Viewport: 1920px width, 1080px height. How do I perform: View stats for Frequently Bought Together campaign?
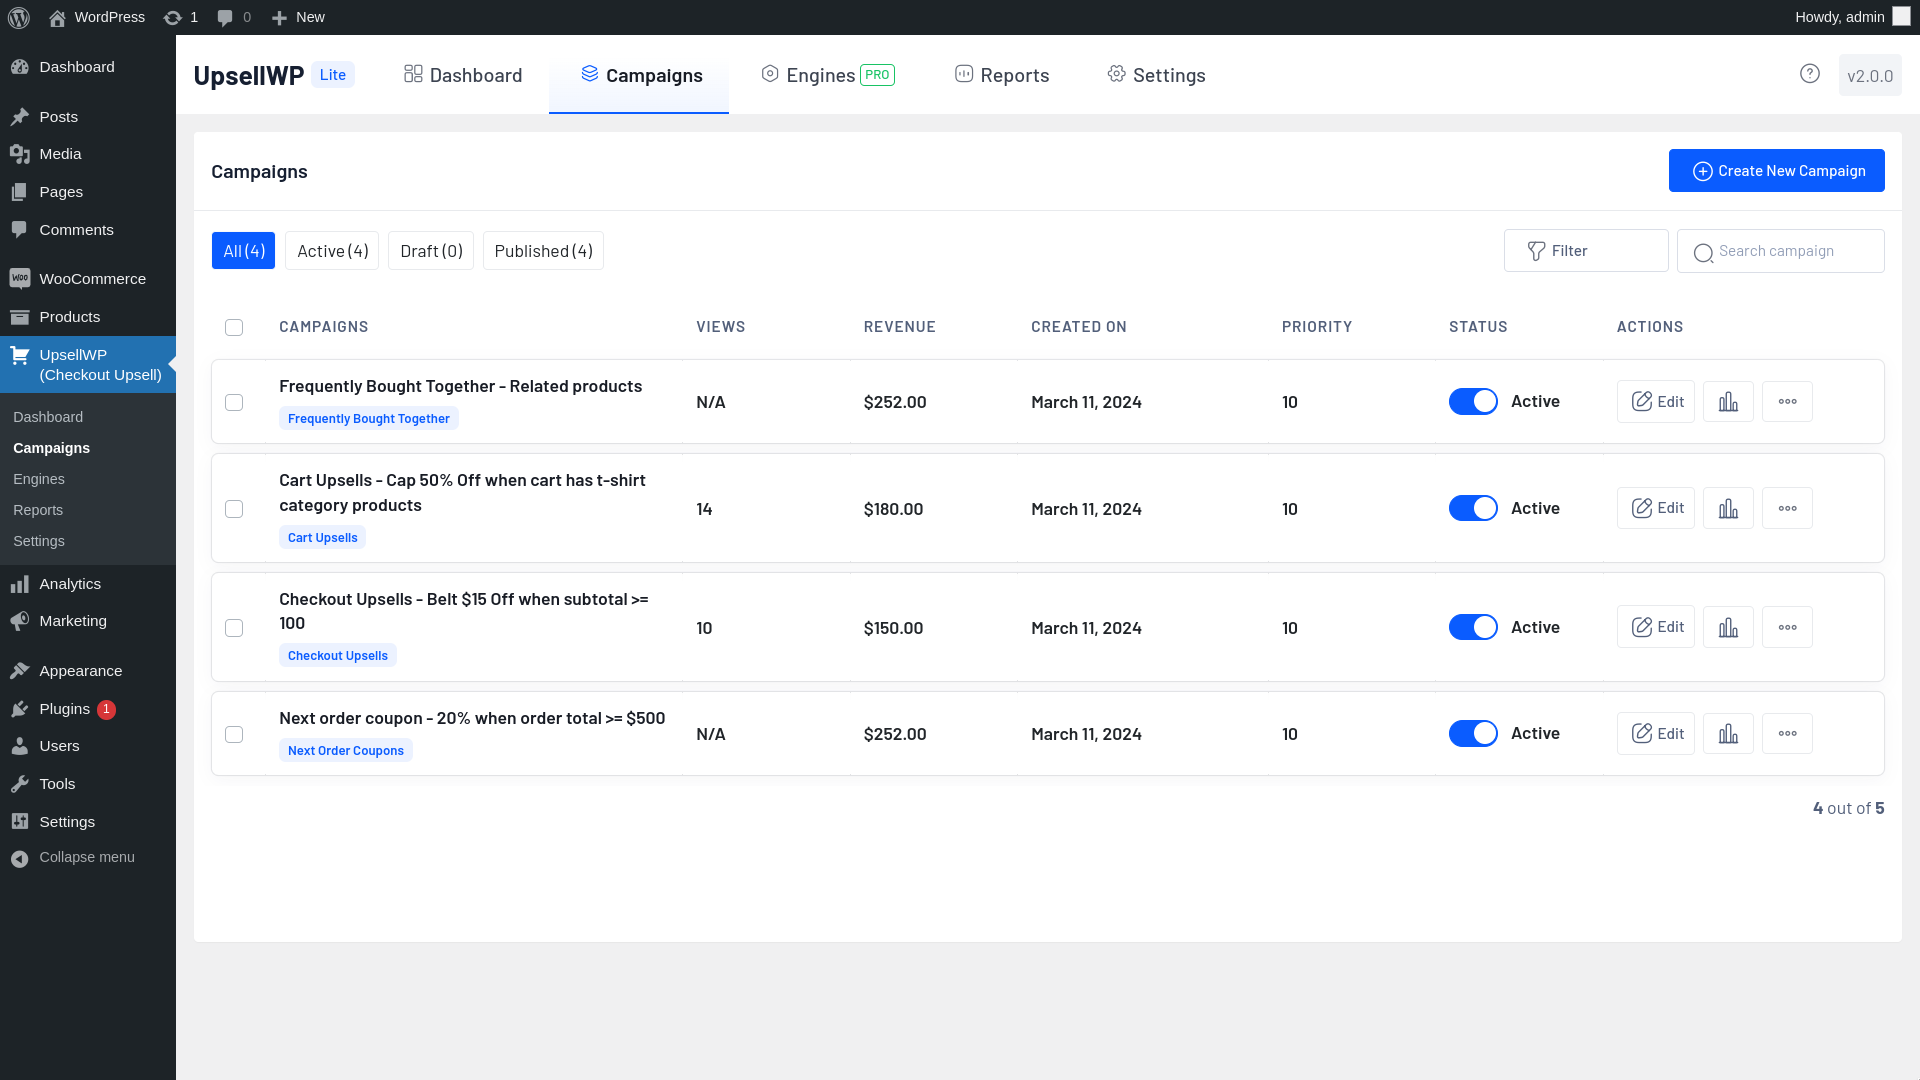(x=1728, y=401)
